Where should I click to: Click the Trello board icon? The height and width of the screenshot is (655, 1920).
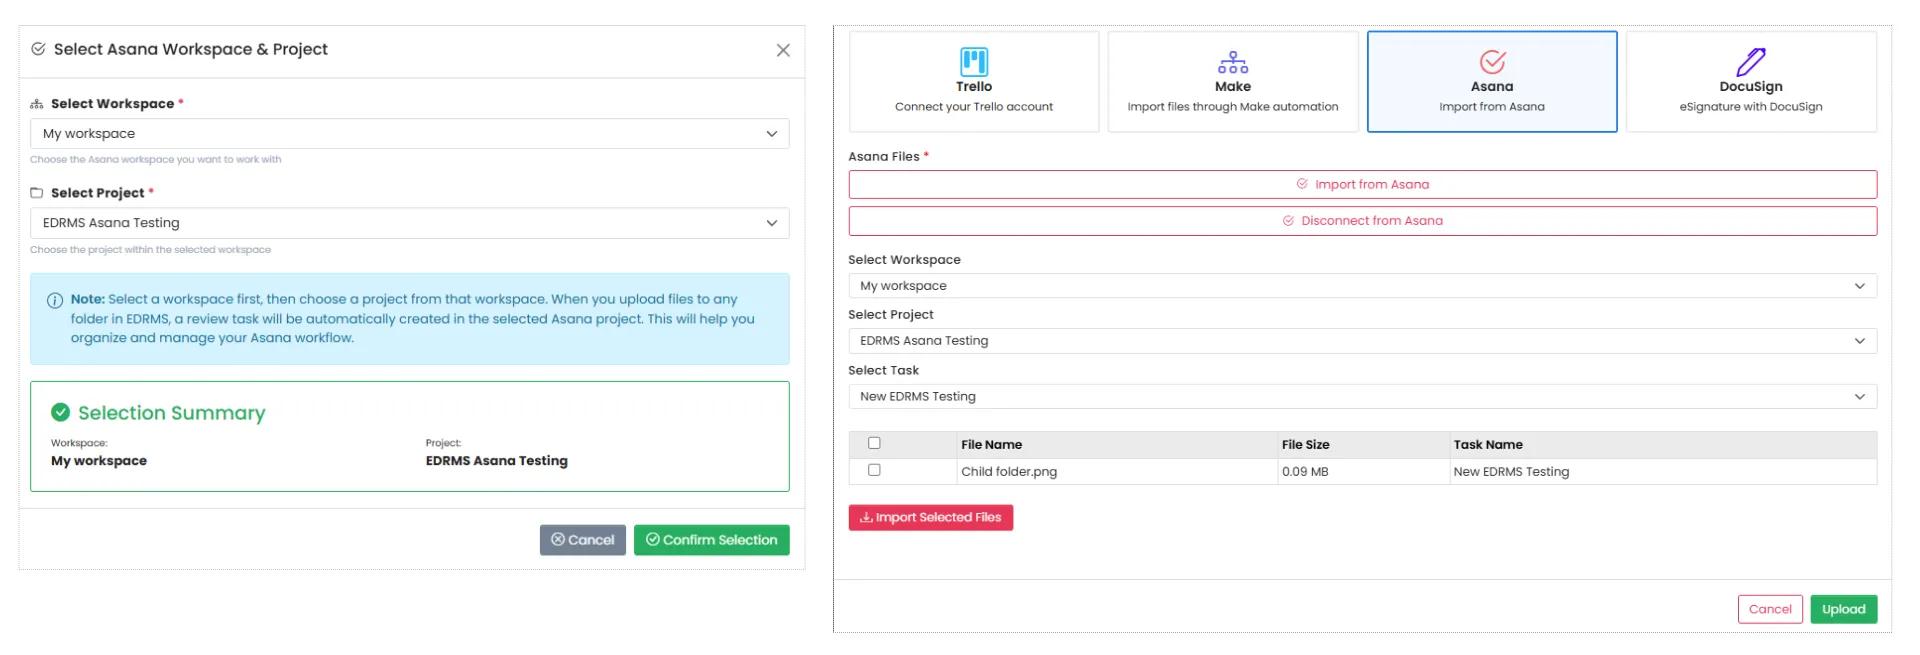pos(973,62)
